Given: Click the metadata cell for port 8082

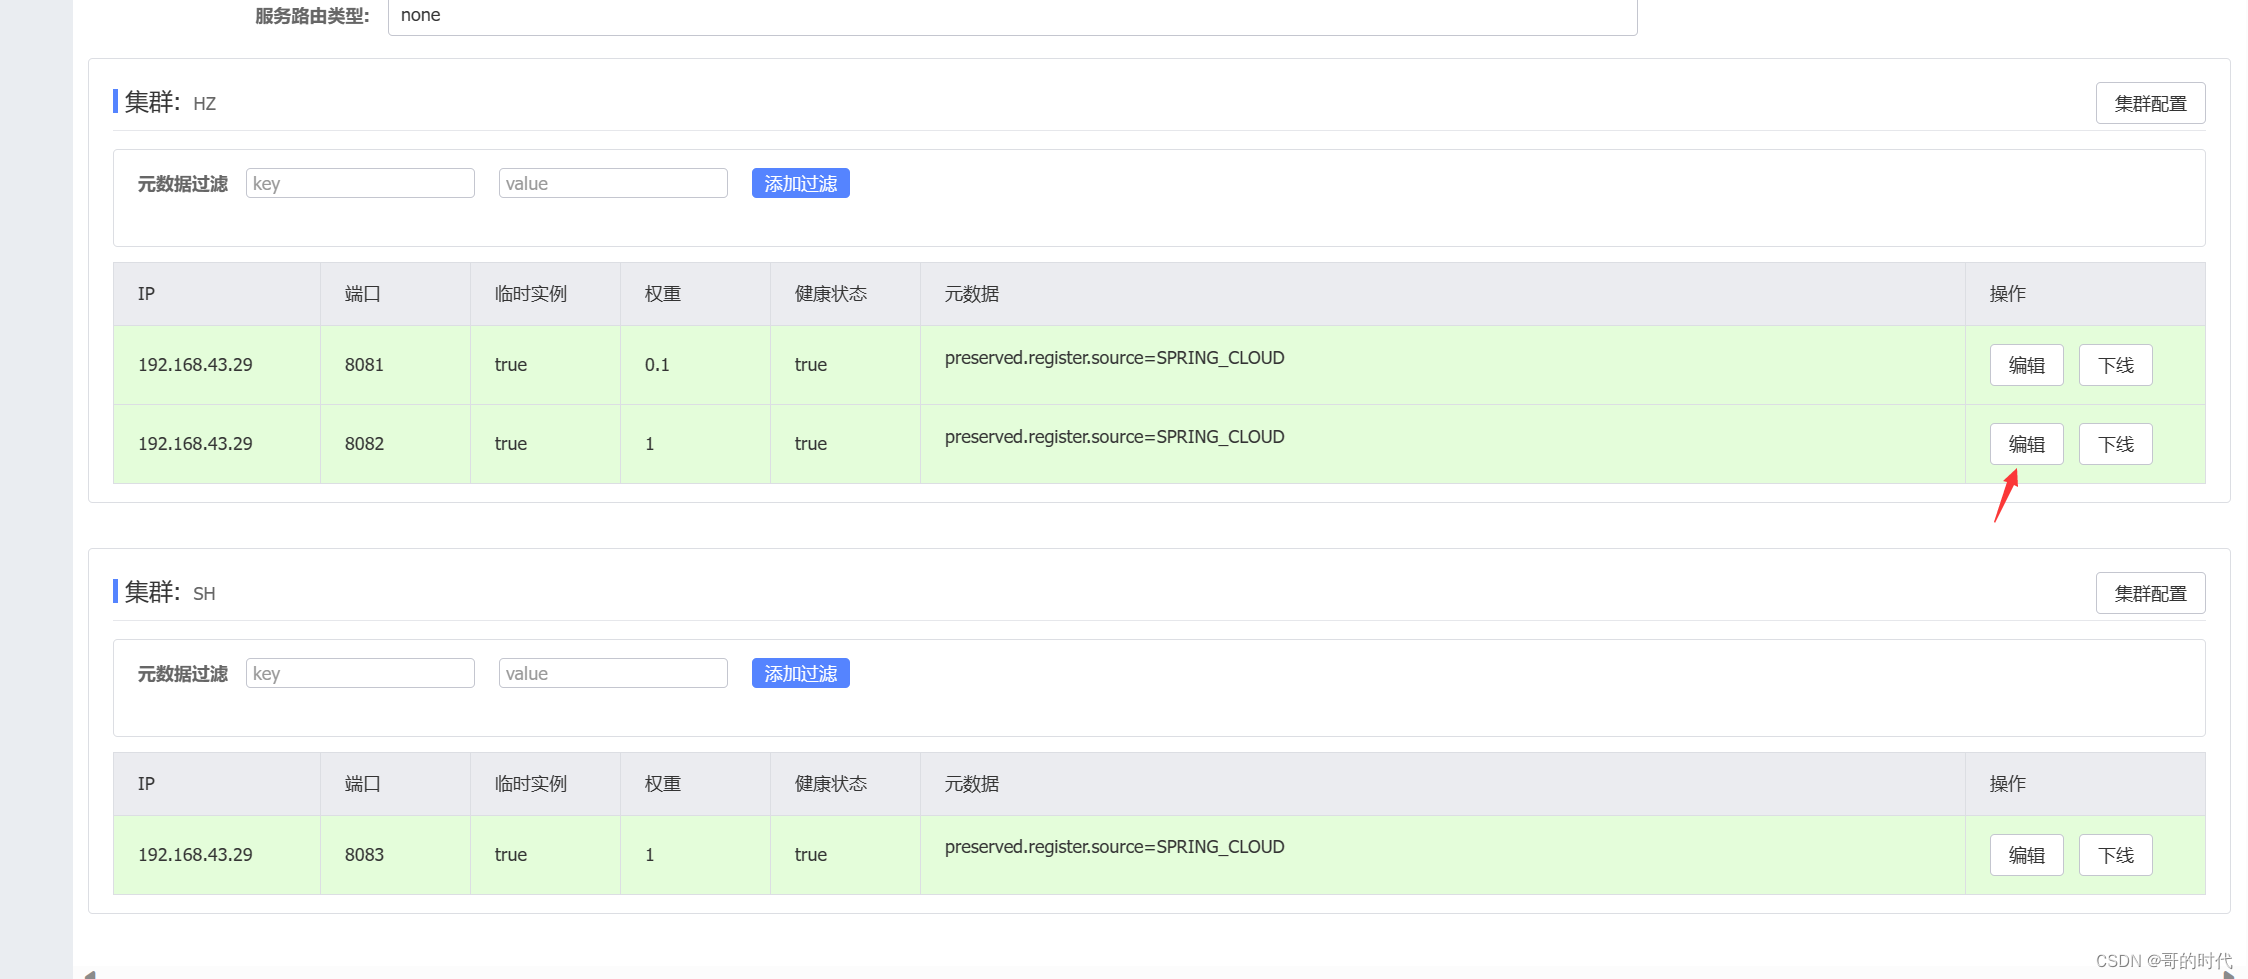Looking at the screenshot, I should coord(1114,438).
